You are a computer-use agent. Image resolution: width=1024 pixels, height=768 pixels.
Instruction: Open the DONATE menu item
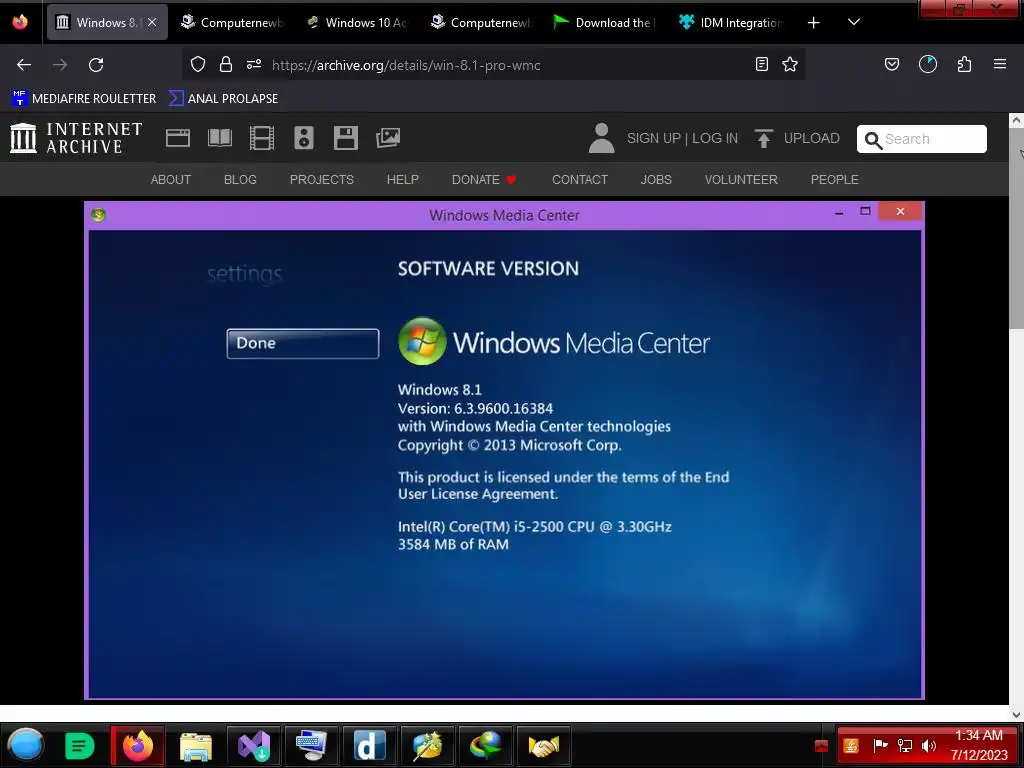pos(483,180)
